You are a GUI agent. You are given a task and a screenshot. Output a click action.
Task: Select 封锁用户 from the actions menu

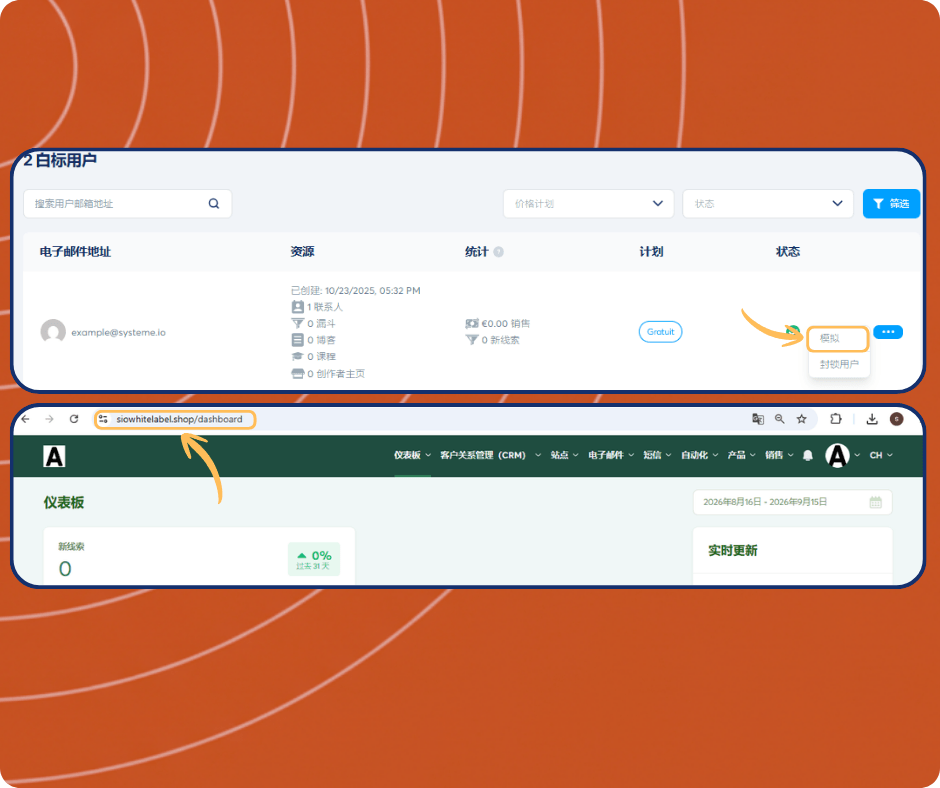pos(839,364)
